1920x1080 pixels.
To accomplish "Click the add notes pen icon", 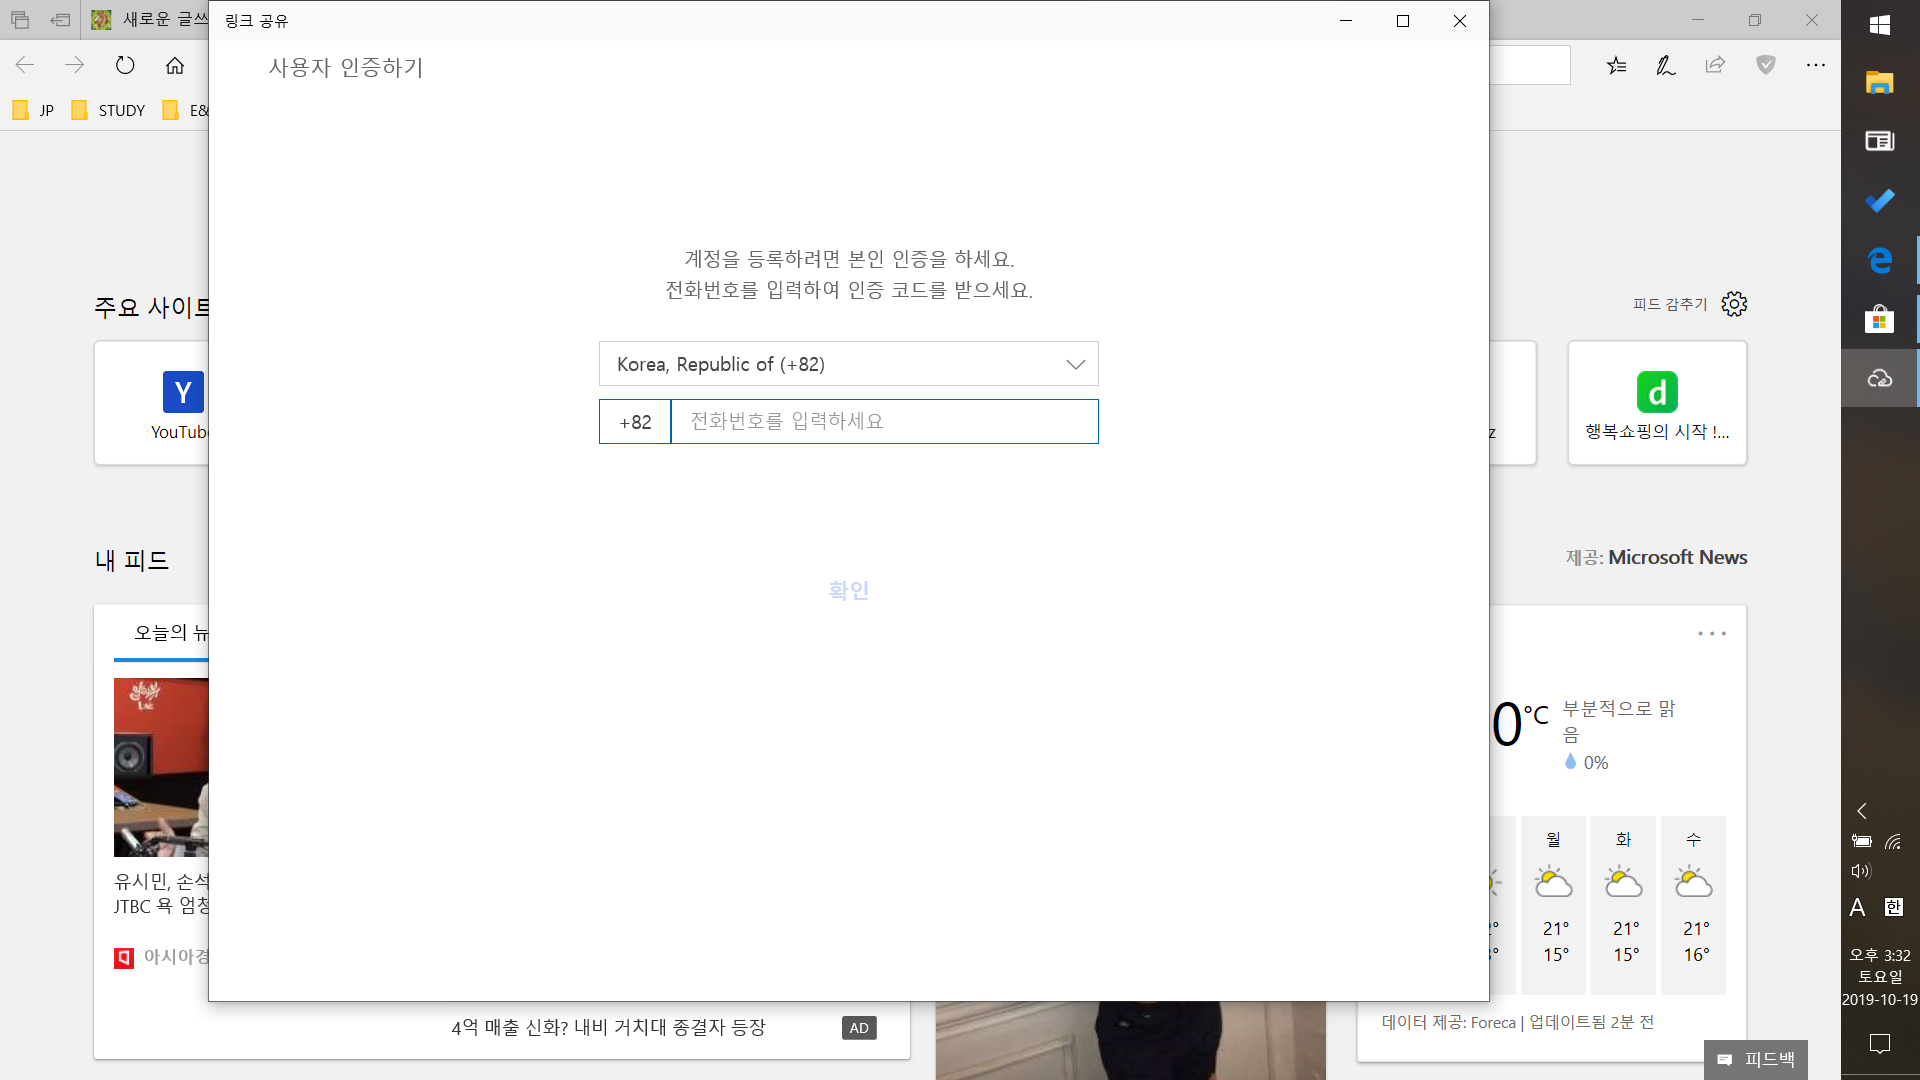I will [x=1665, y=66].
